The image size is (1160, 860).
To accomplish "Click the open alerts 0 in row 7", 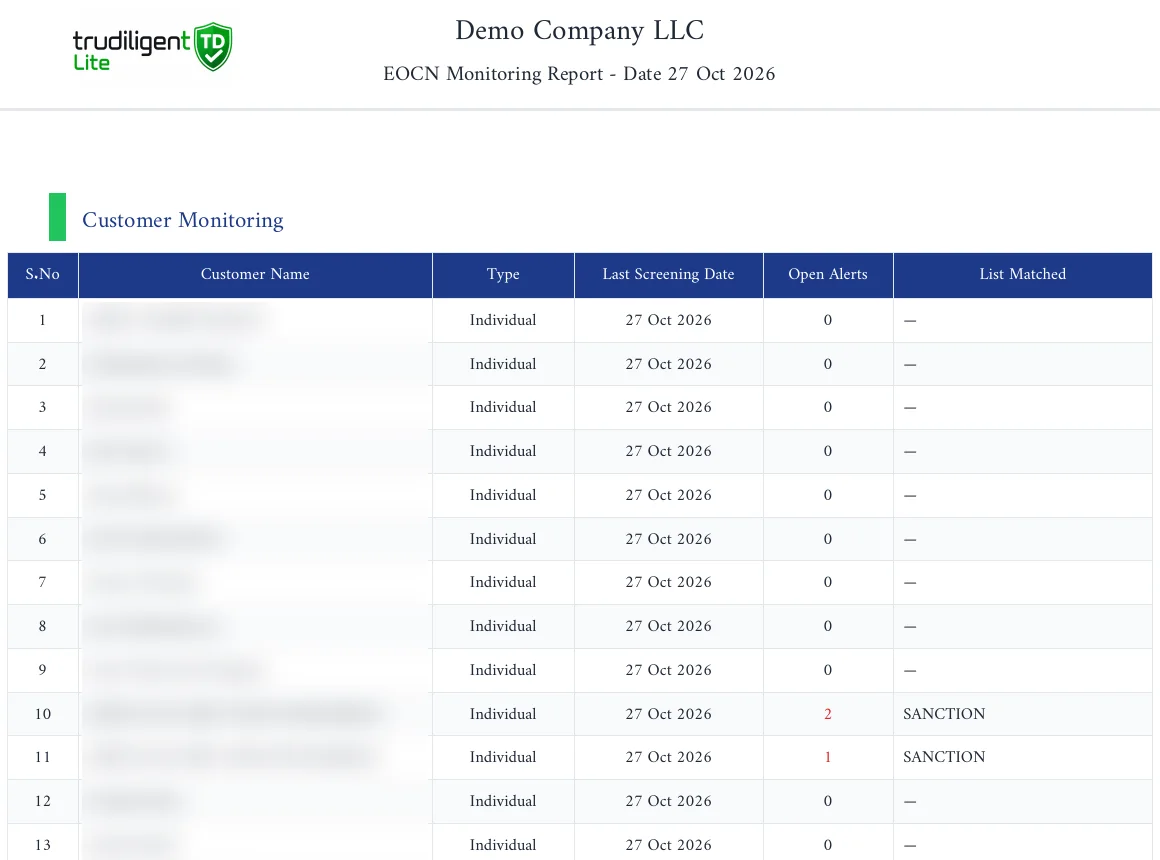I will pos(828,582).
